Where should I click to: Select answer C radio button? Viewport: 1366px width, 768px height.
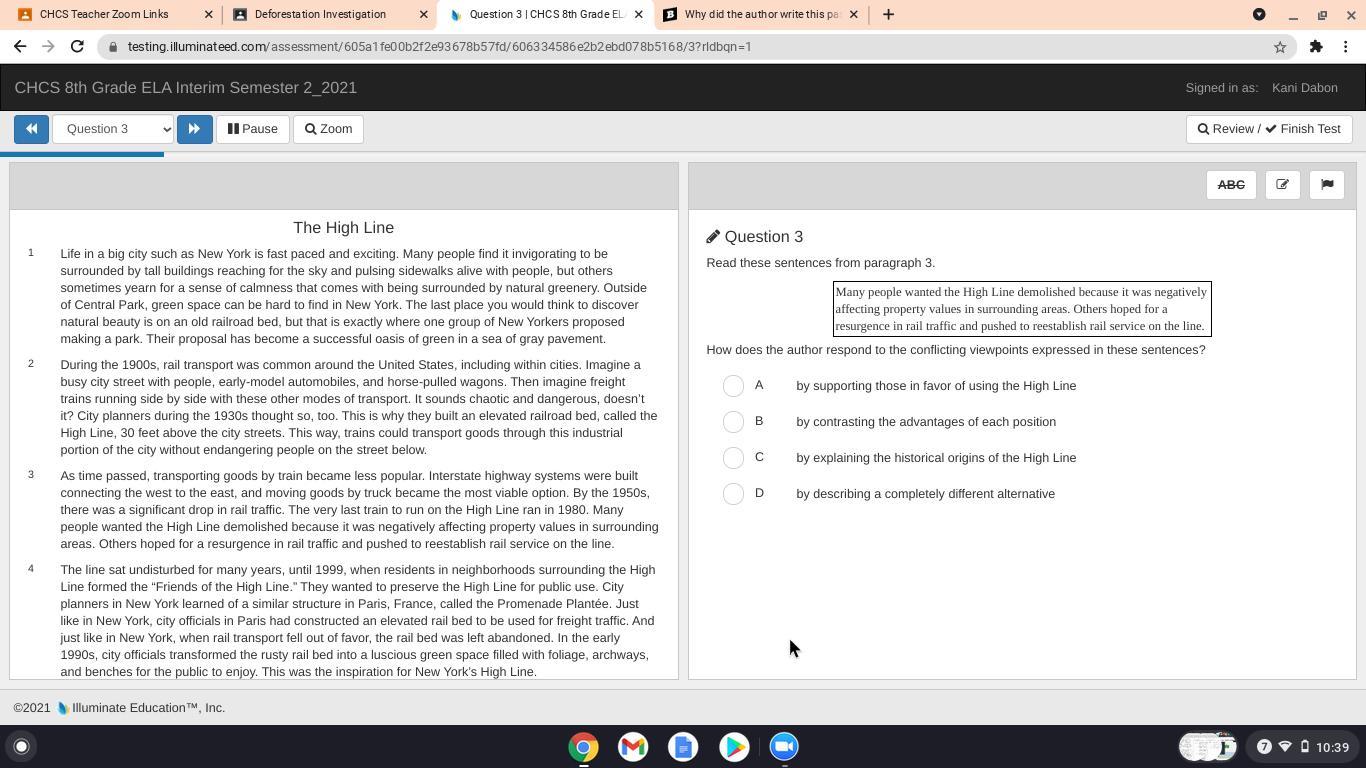(733, 458)
